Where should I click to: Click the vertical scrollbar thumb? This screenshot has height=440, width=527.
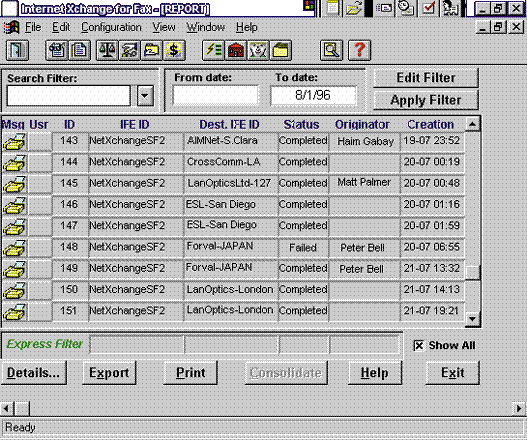pyautogui.click(x=473, y=272)
